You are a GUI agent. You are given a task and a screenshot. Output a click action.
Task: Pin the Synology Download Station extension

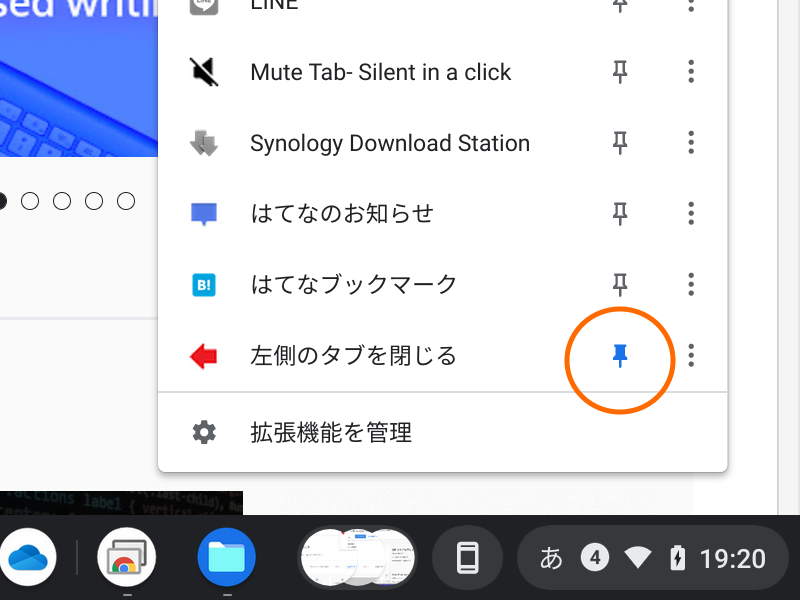(x=620, y=143)
